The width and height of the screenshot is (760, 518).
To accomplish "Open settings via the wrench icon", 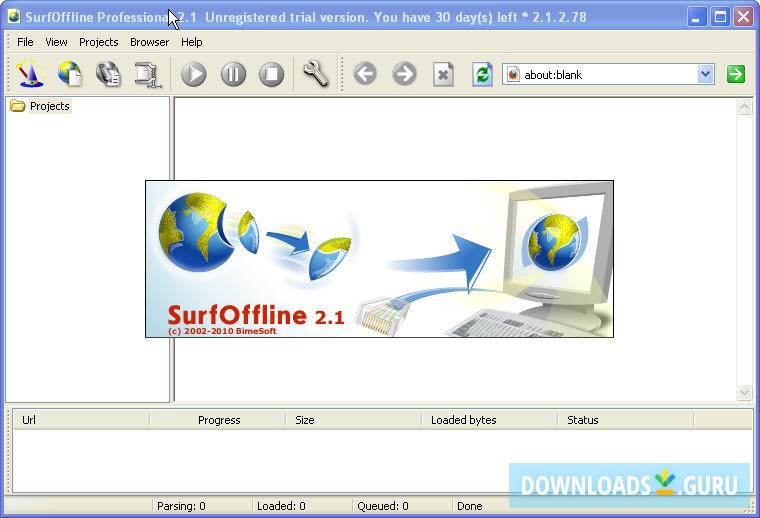I will point(316,74).
